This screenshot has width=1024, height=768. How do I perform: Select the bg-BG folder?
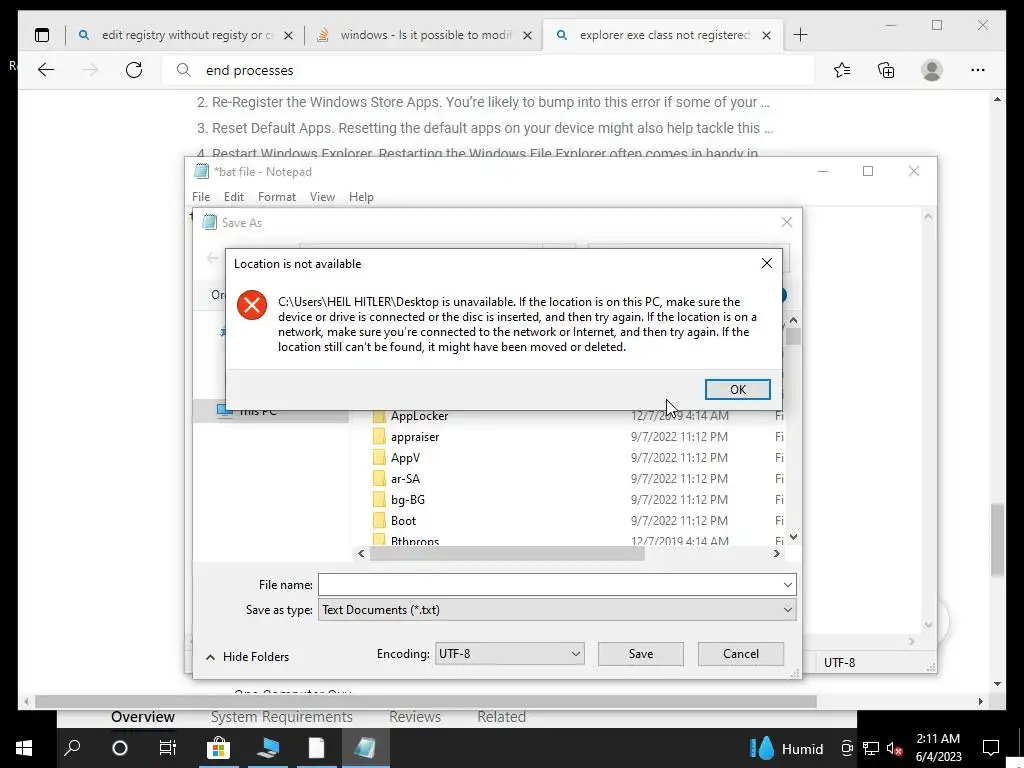[408, 500]
